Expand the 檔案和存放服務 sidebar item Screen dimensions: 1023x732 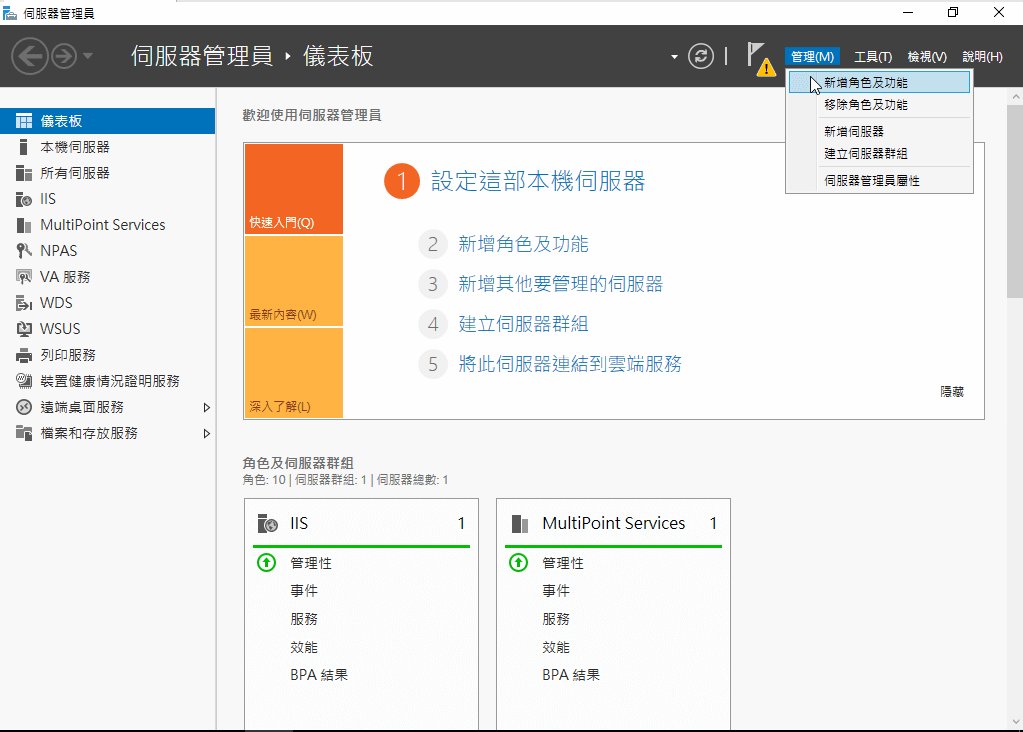[207, 433]
